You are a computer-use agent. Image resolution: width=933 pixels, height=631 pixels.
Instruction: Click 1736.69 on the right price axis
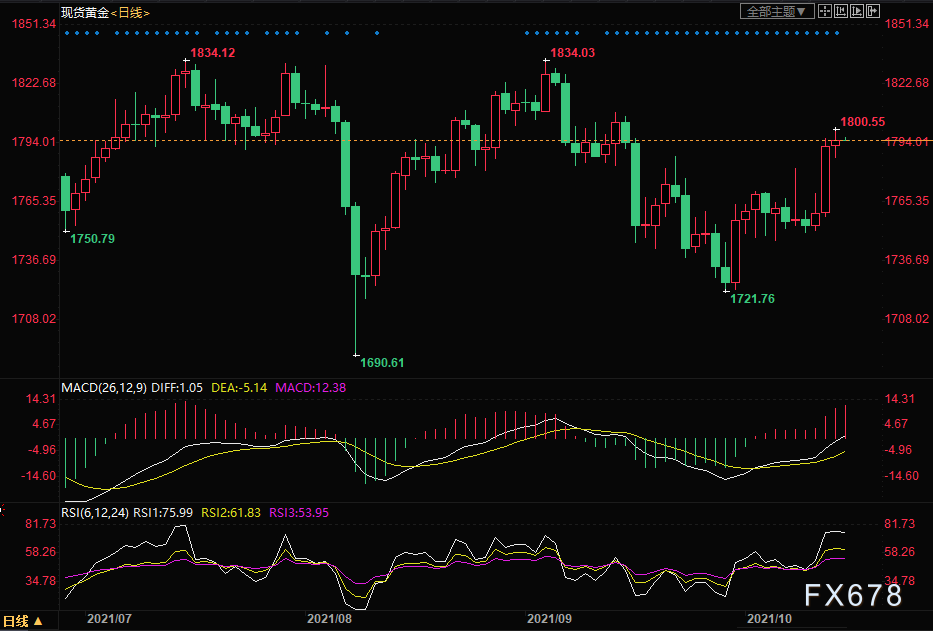click(907, 260)
